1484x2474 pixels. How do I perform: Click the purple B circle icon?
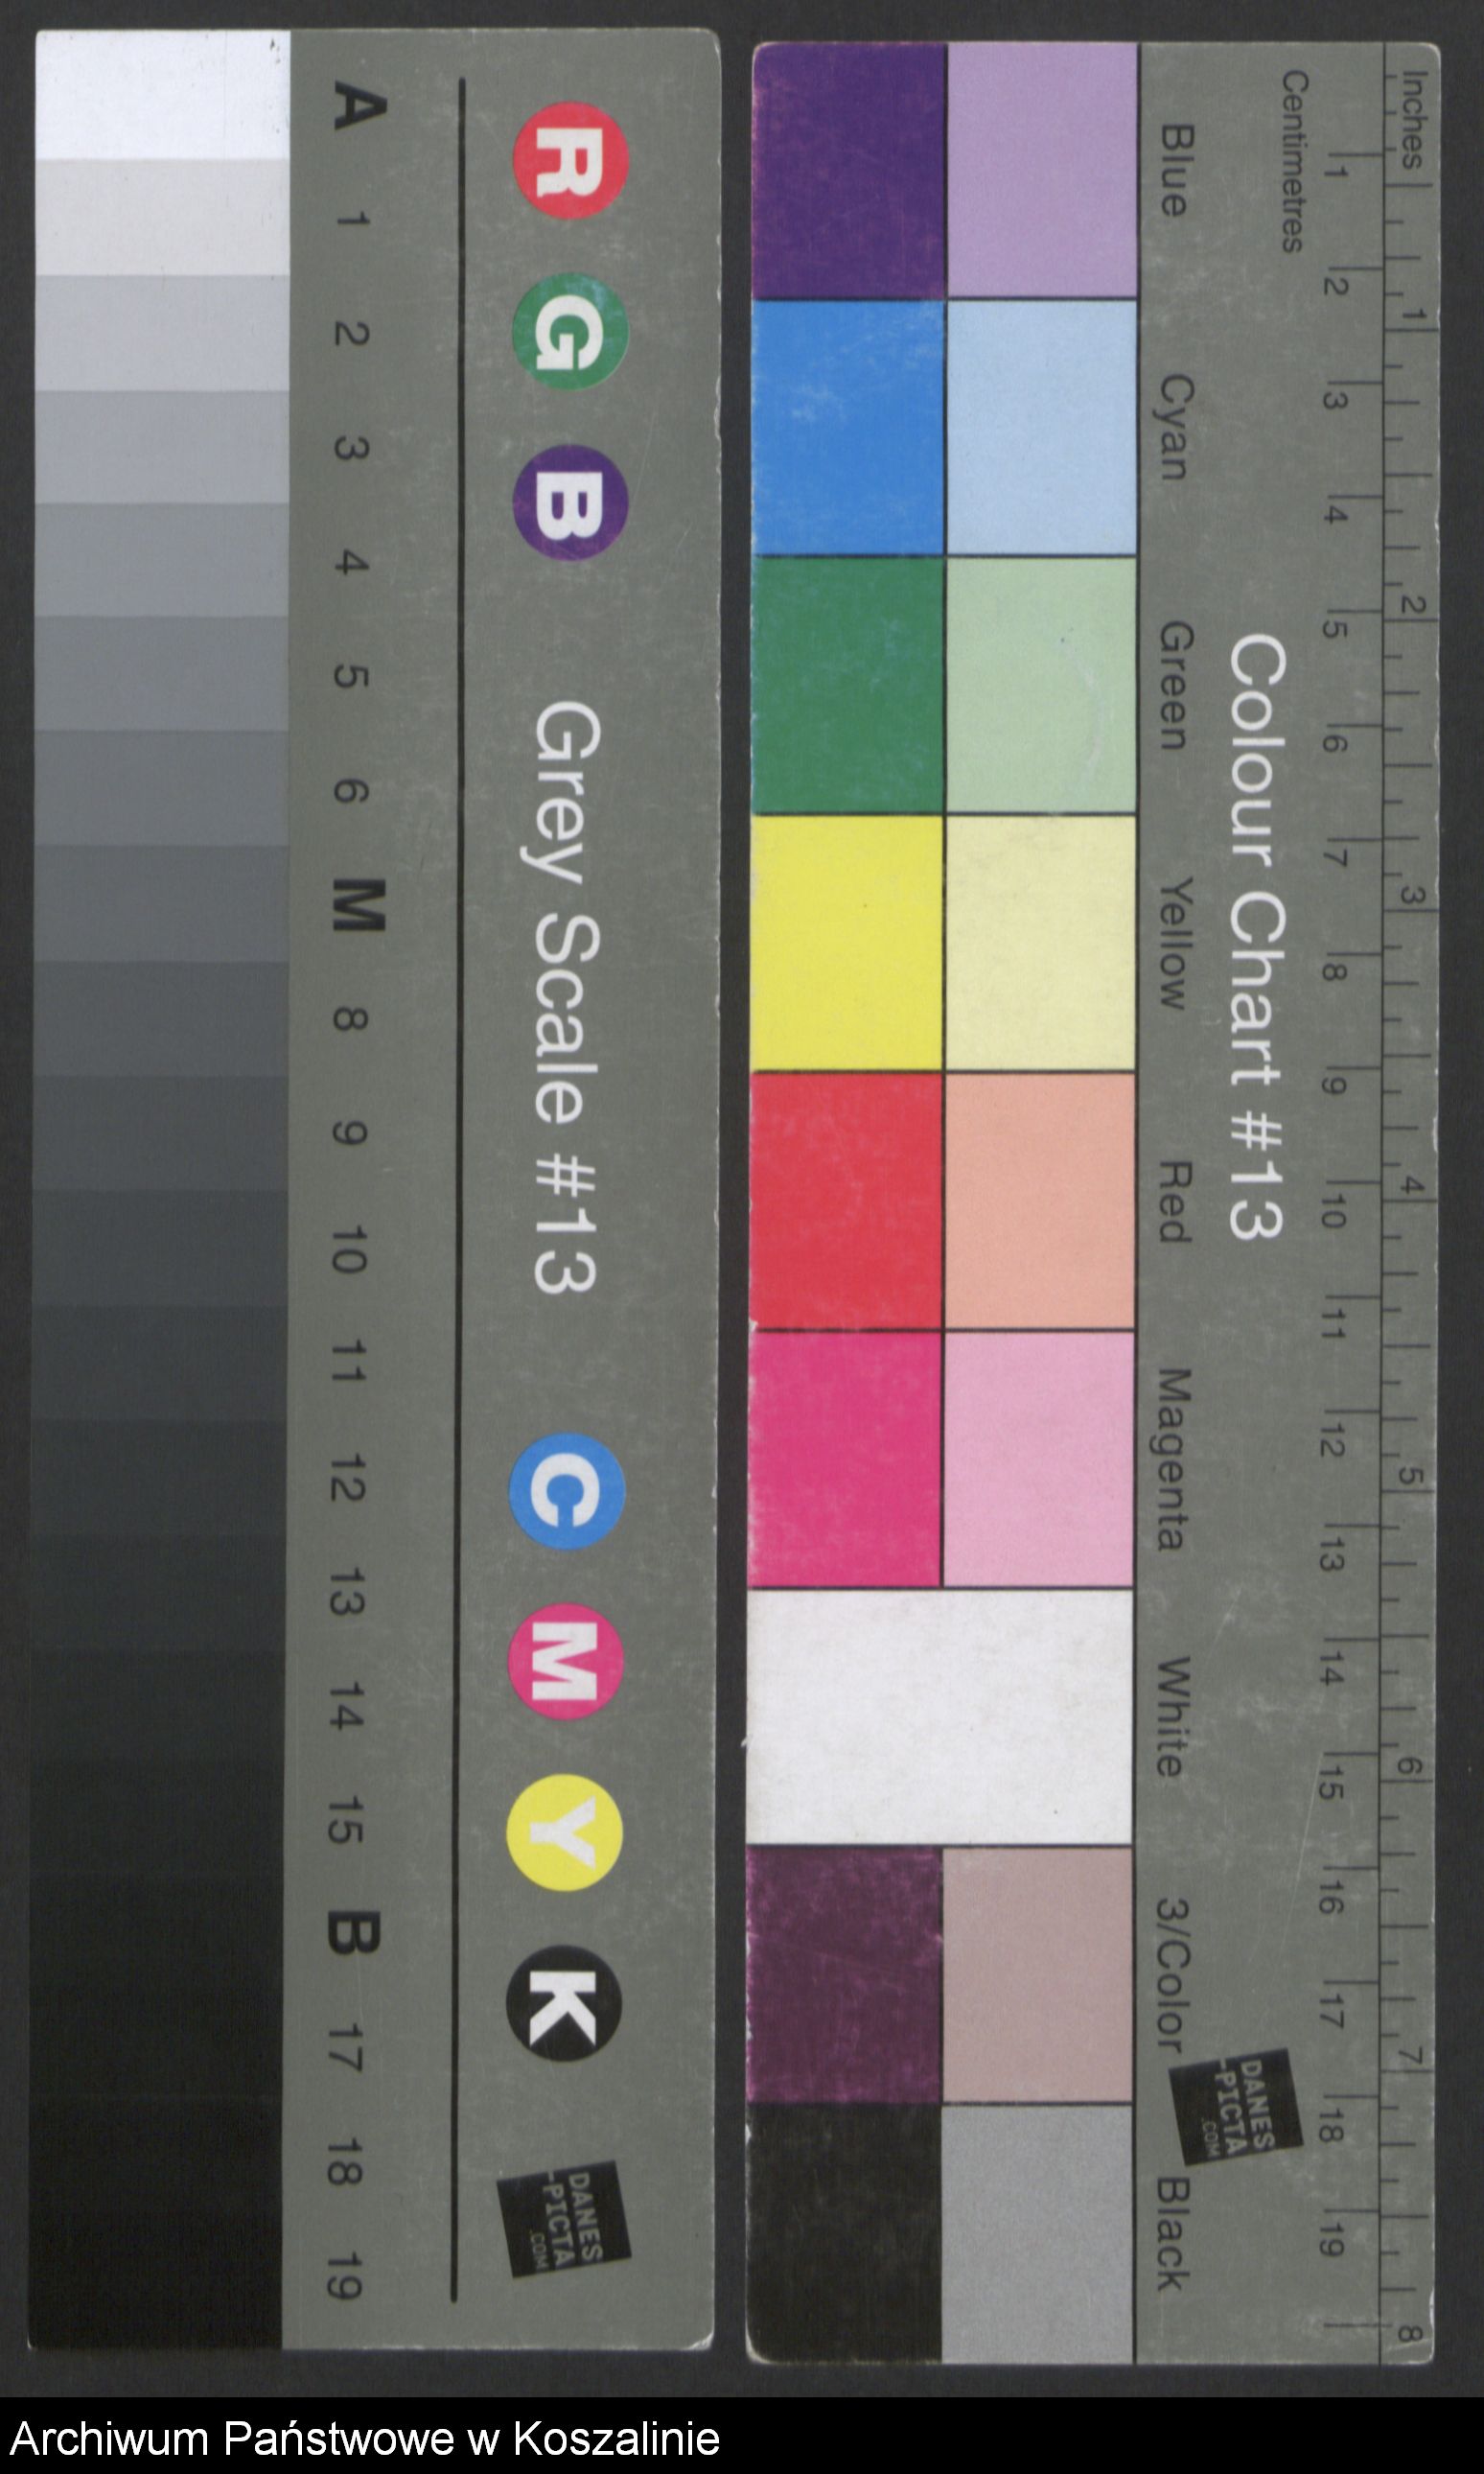pos(570,502)
